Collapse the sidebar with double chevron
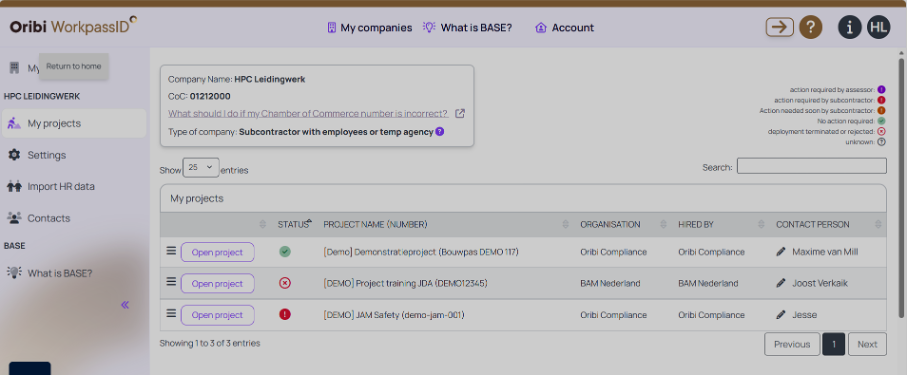 pyautogui.click(x=125, y=305)
